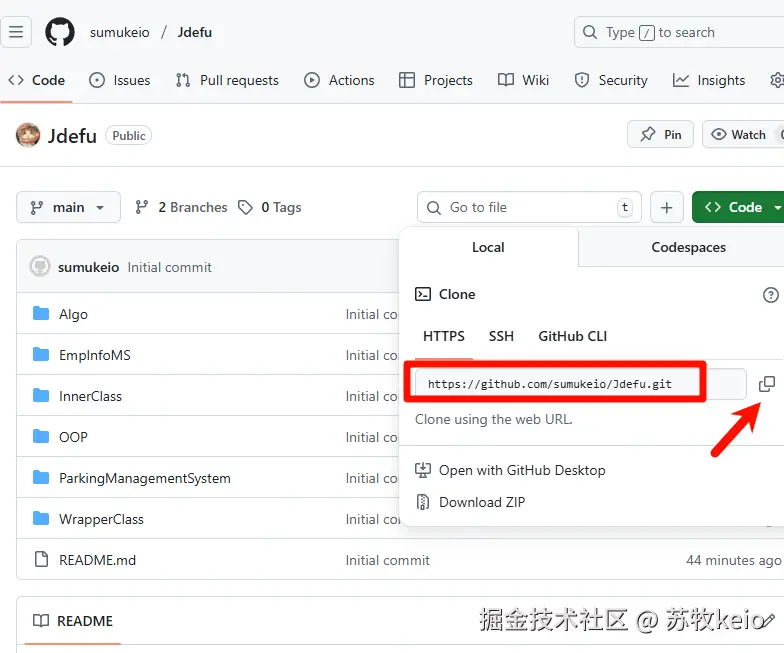Select the README tab below the file list
Screen dimensions: 784x653
click(73, 621)
